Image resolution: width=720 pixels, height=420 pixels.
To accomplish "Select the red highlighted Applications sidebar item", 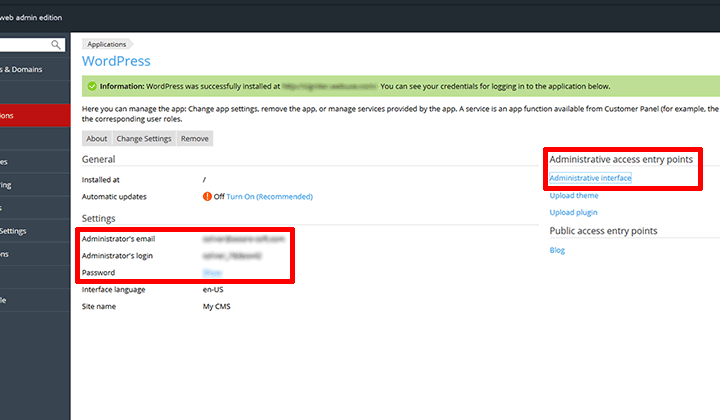I will 30,115.
